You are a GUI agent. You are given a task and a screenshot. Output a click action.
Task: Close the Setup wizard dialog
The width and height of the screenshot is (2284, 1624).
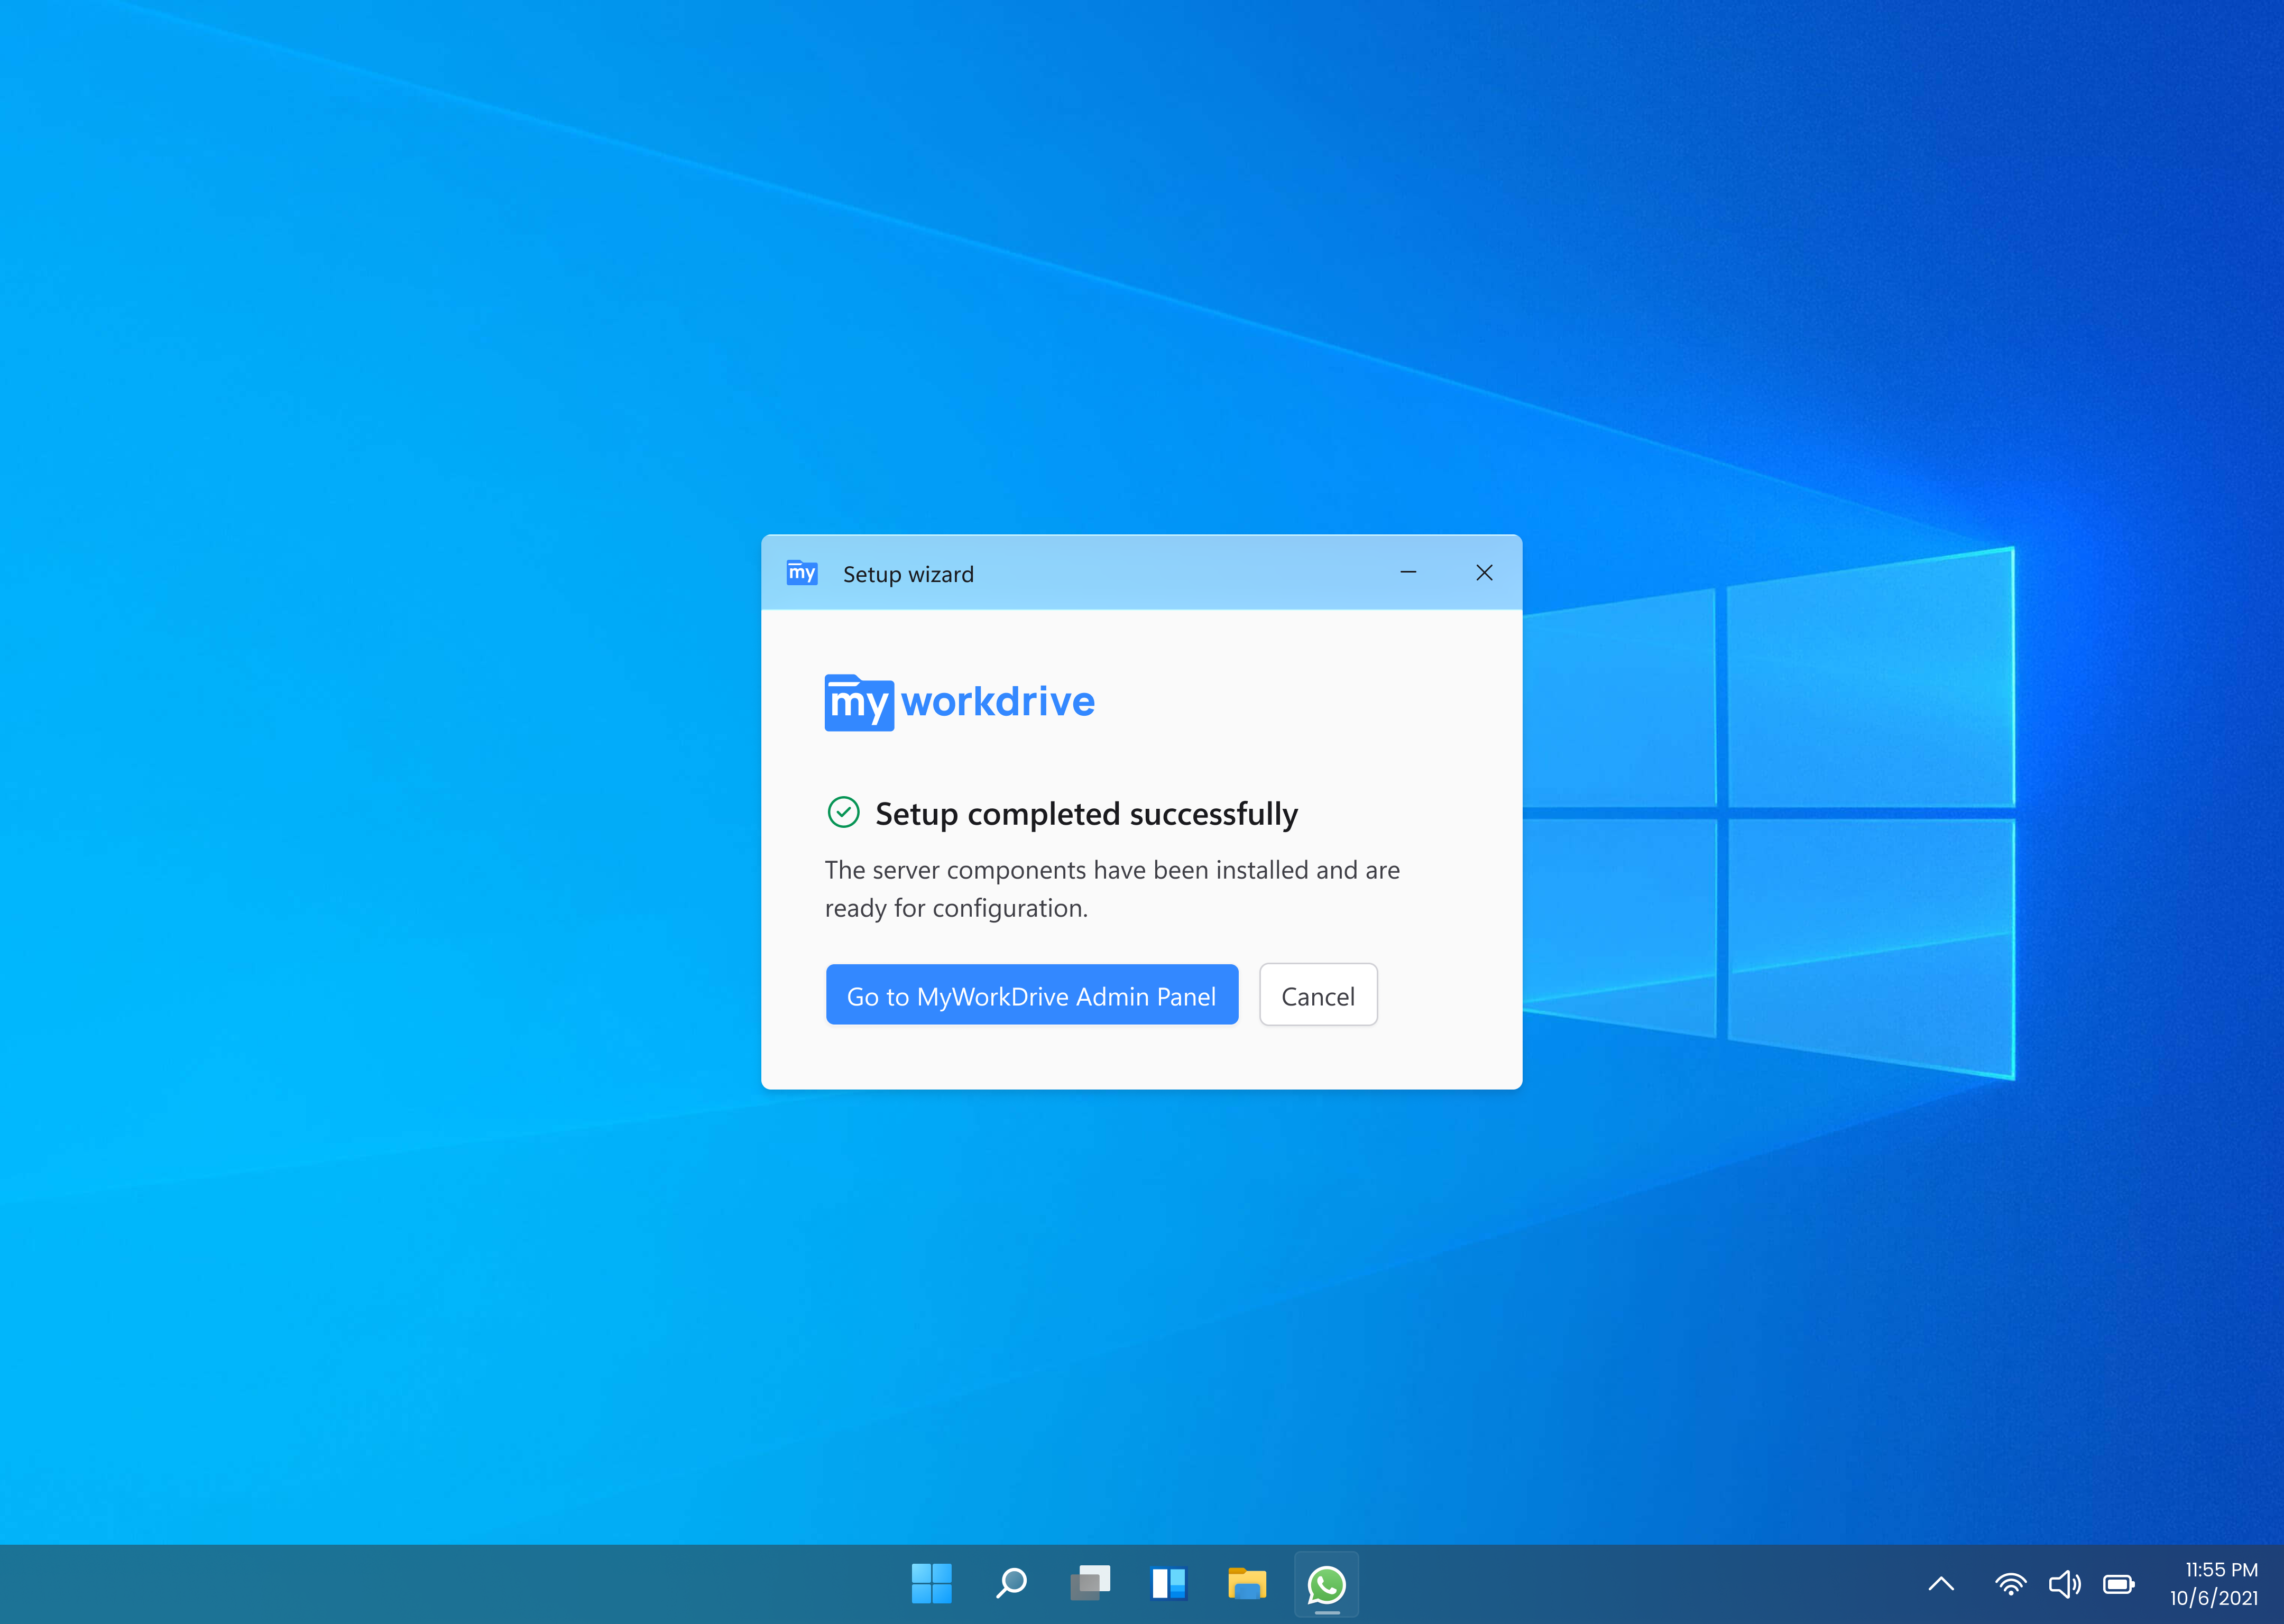pos(1484,572)
